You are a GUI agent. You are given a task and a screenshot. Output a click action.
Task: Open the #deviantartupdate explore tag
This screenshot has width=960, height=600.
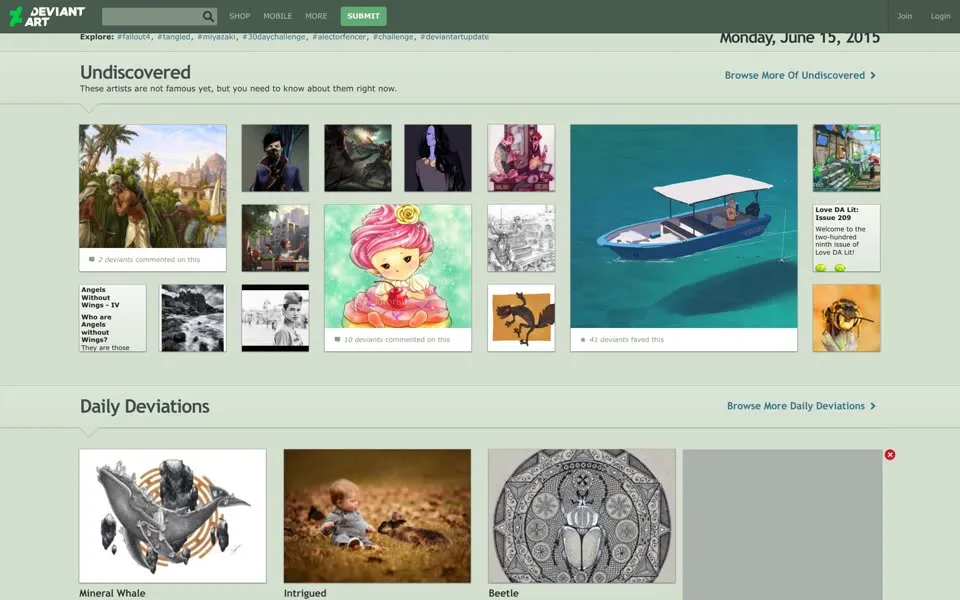coord(454,37)
